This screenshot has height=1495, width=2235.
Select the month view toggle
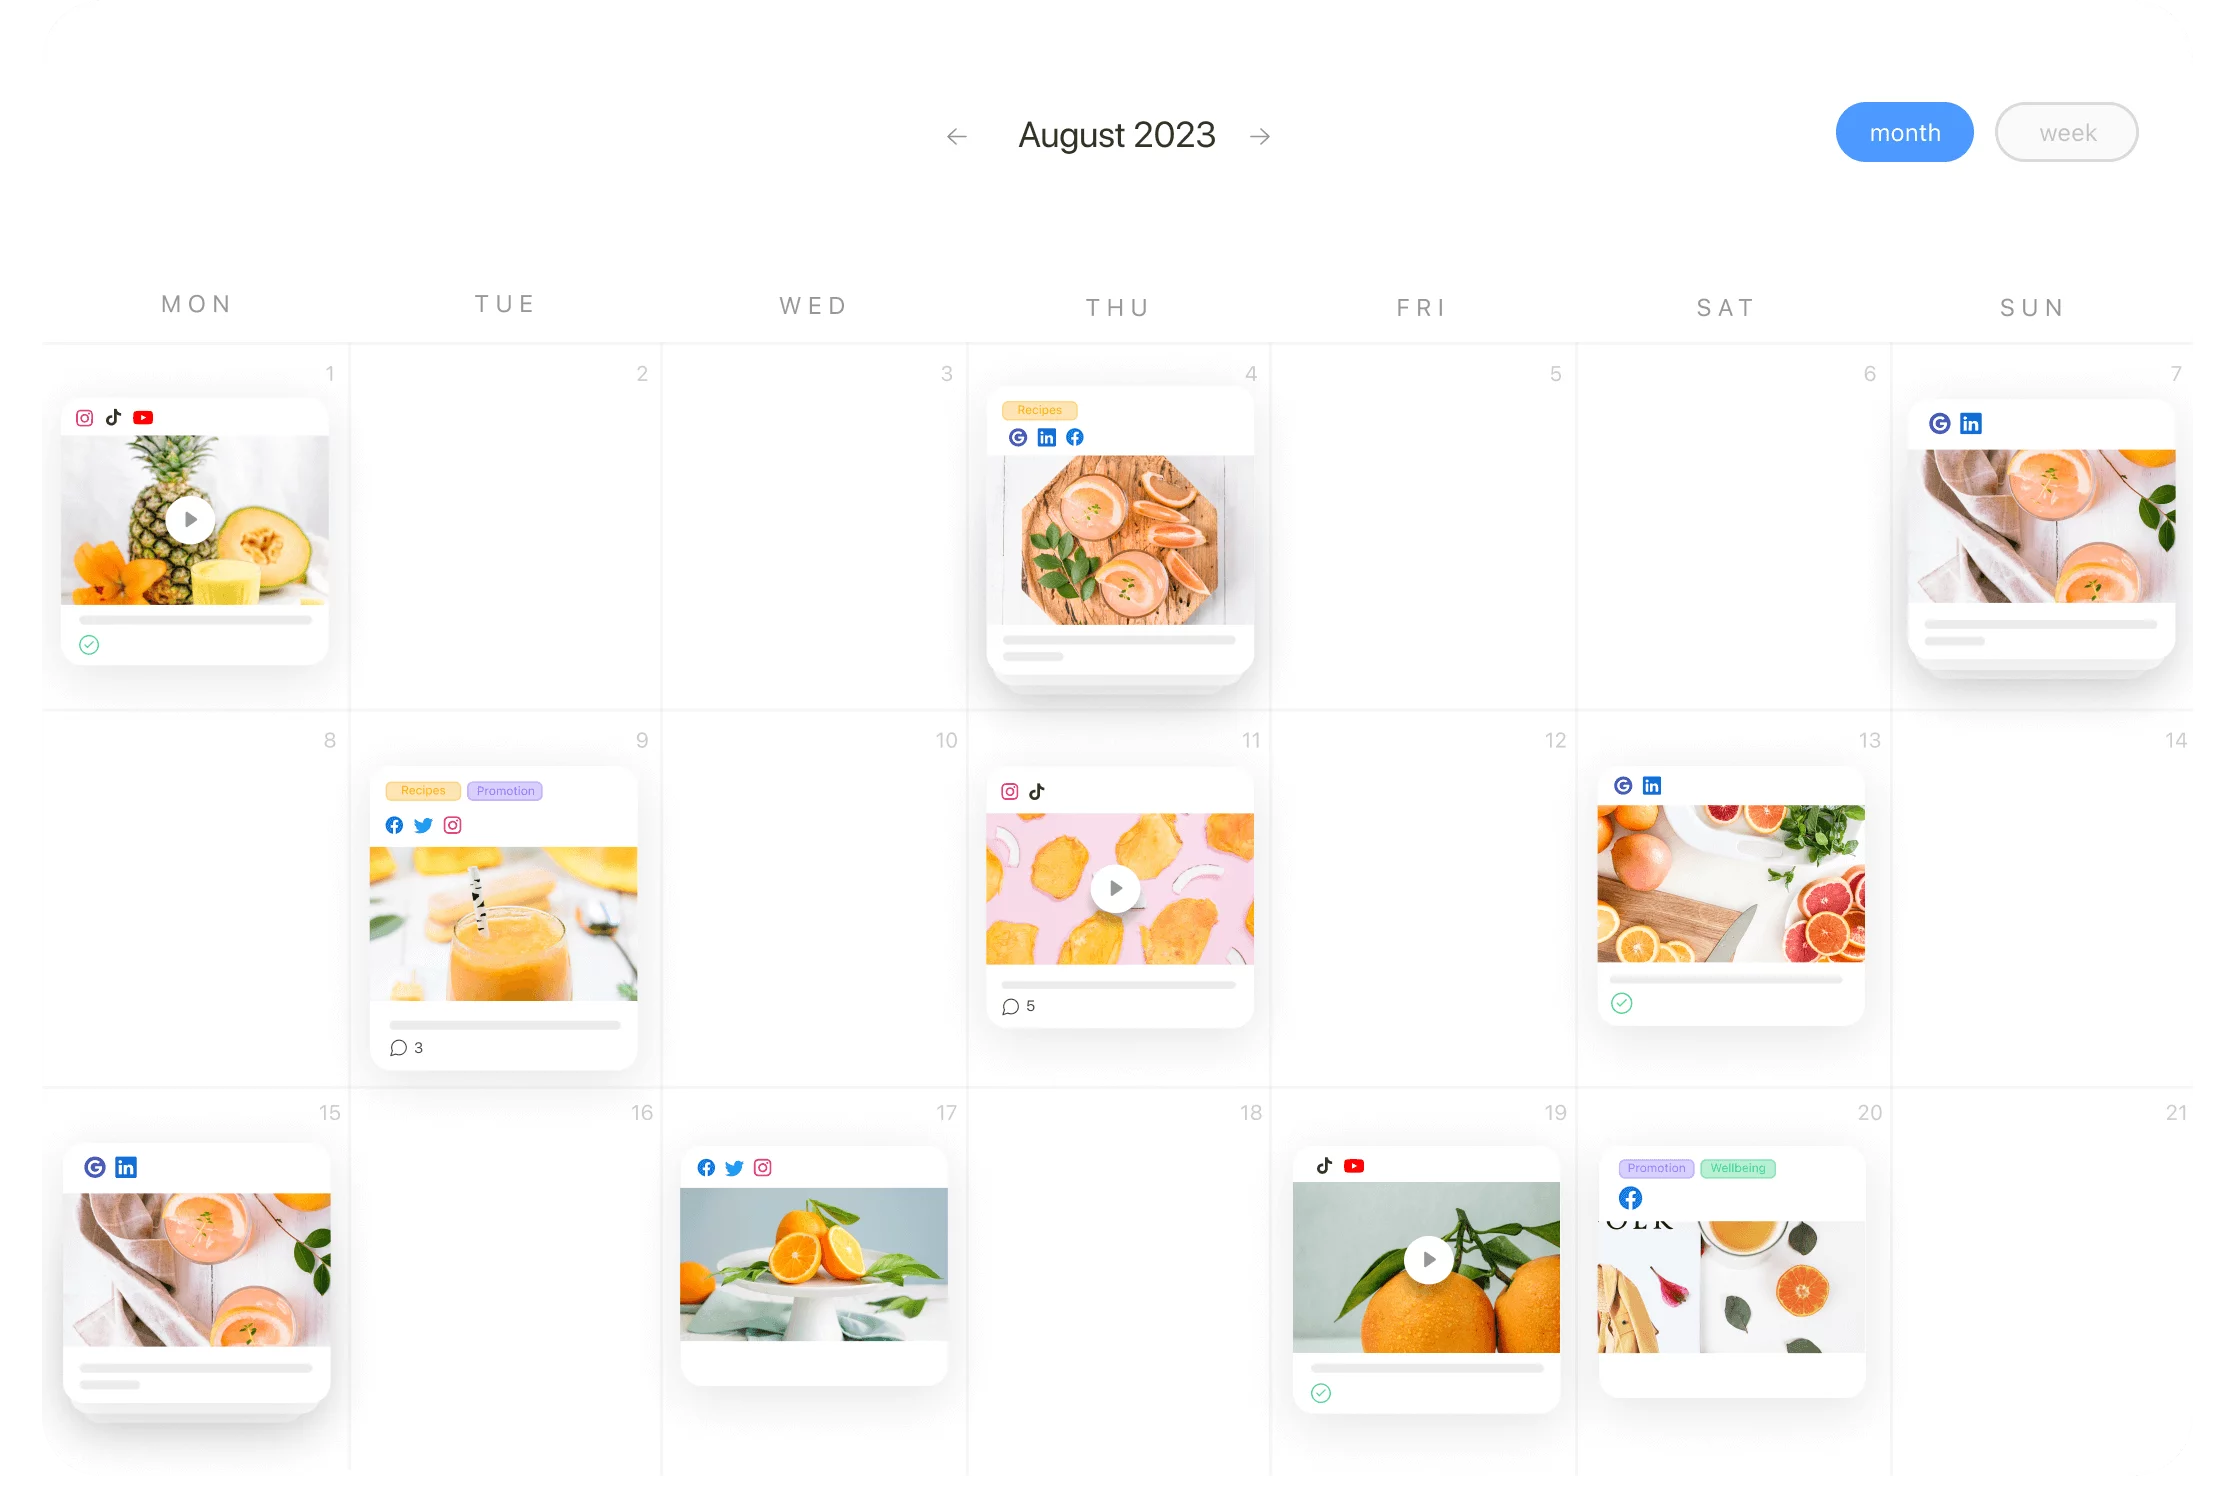tap(1905, 132)
